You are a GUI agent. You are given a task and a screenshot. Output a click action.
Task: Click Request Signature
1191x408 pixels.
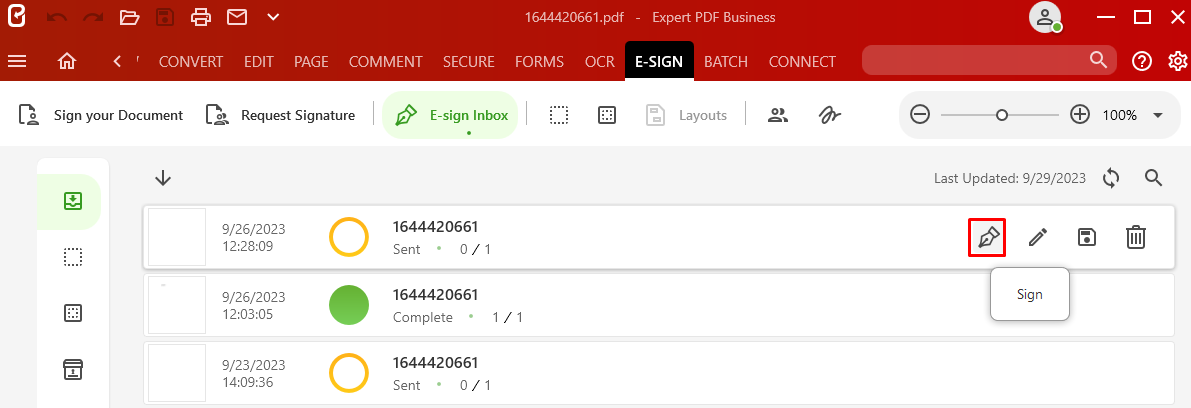tap(280, 115)
